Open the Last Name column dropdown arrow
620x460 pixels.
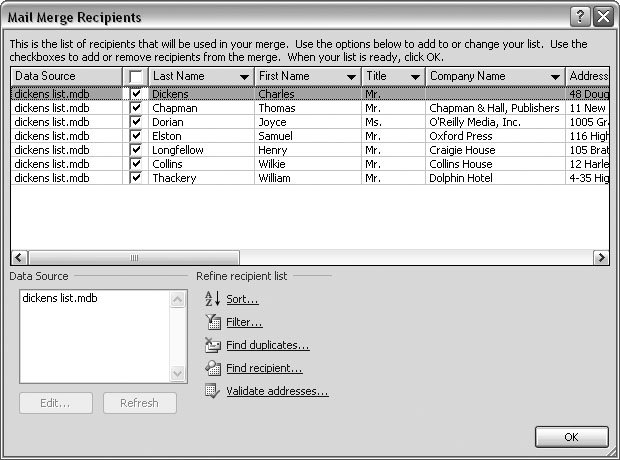pyautogui.click(x=244, y=77)
